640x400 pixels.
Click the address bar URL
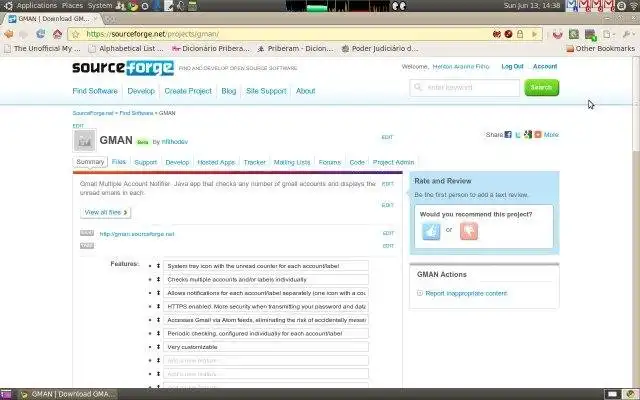153,34
